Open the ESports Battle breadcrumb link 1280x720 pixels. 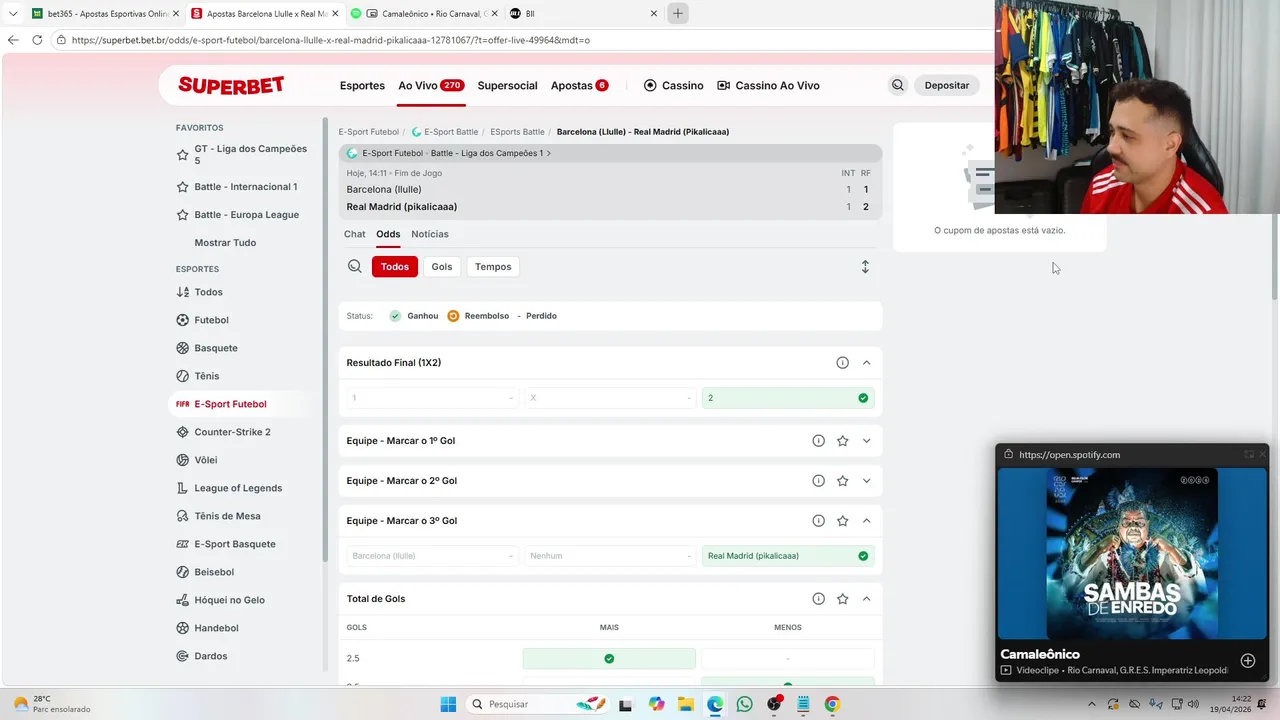coord(517,132)
